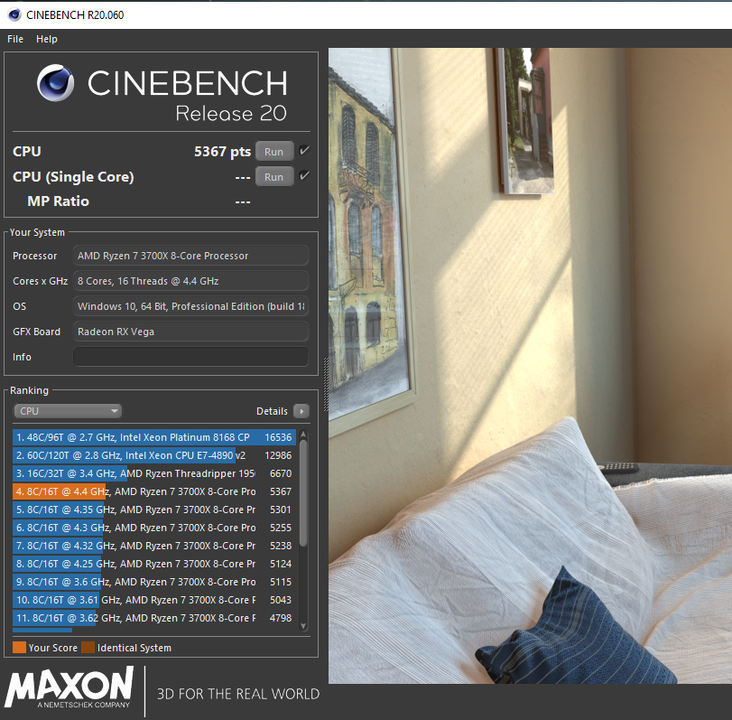Click the Cinebench sphere logo in header
The height and width of the screenshot is (720, 732).
point(56,83)
